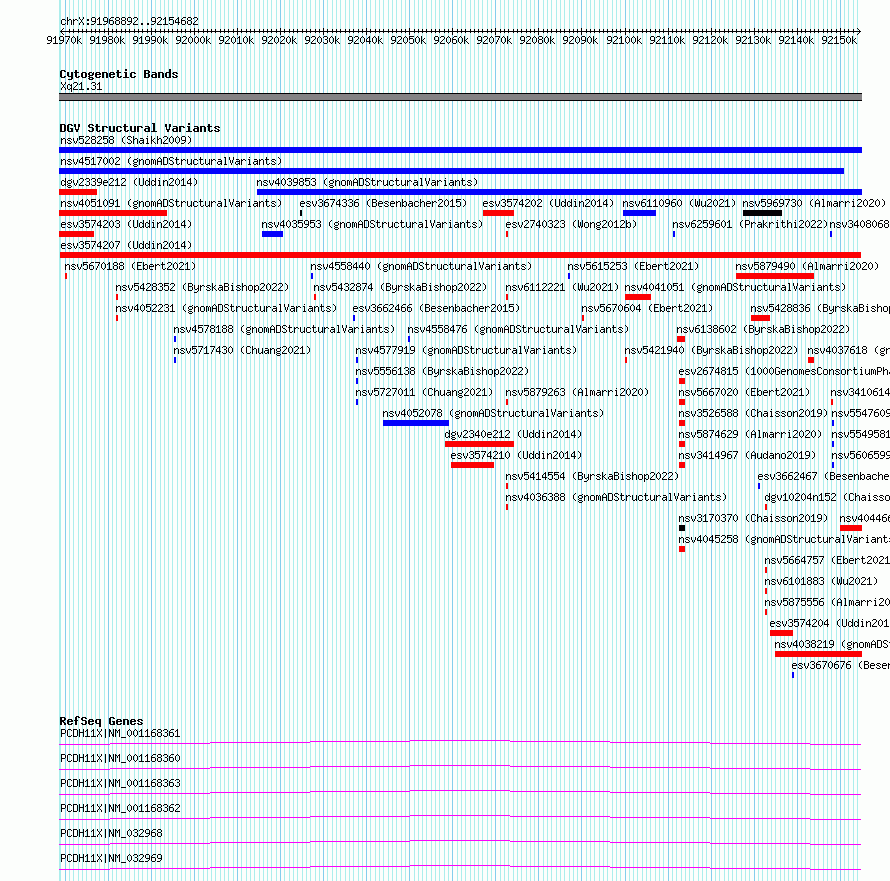Select the PCDH11X|NM_001168363 transcript
The image size is (890, 881).
point(120,783)
